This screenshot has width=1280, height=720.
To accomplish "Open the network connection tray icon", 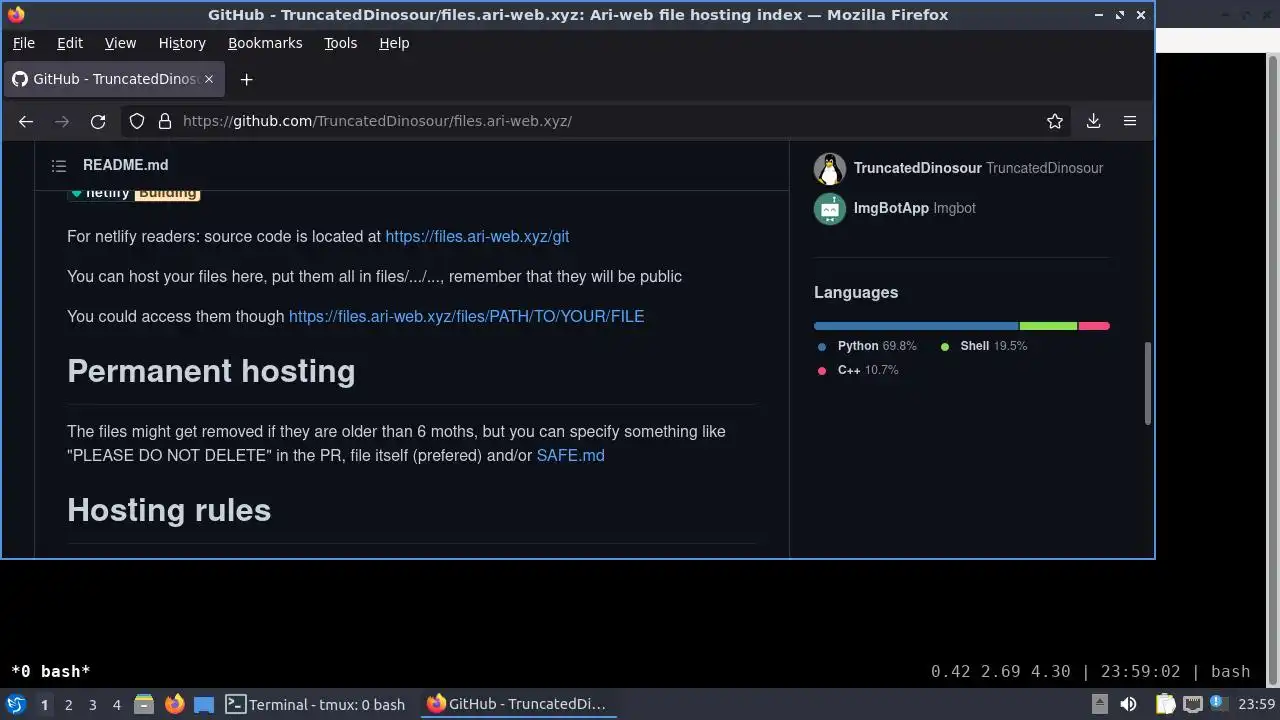I will click(1194, 704).
